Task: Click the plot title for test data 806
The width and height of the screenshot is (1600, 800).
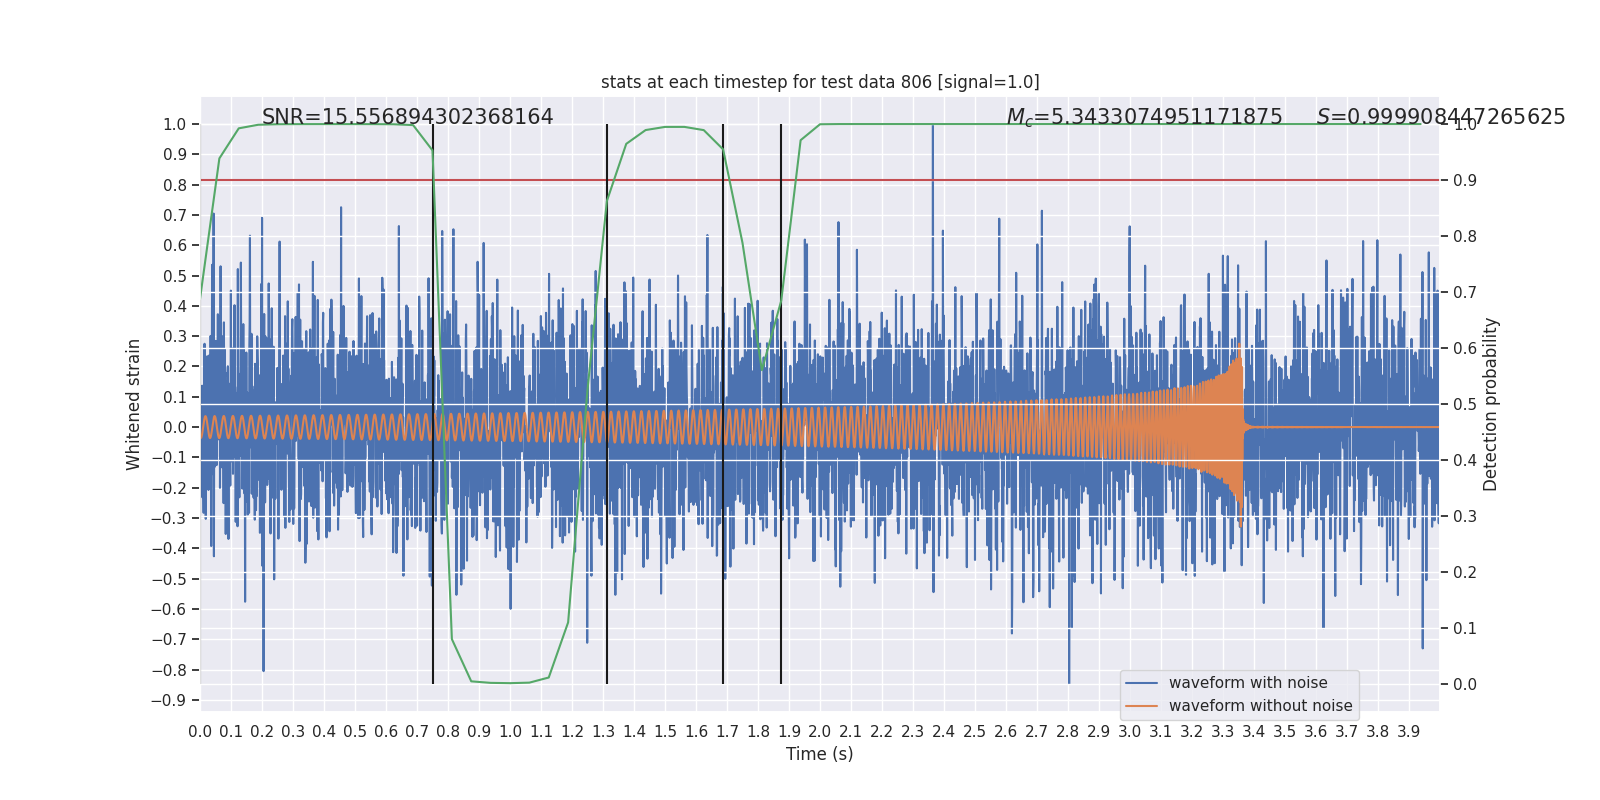Action: tap(819, 82)
